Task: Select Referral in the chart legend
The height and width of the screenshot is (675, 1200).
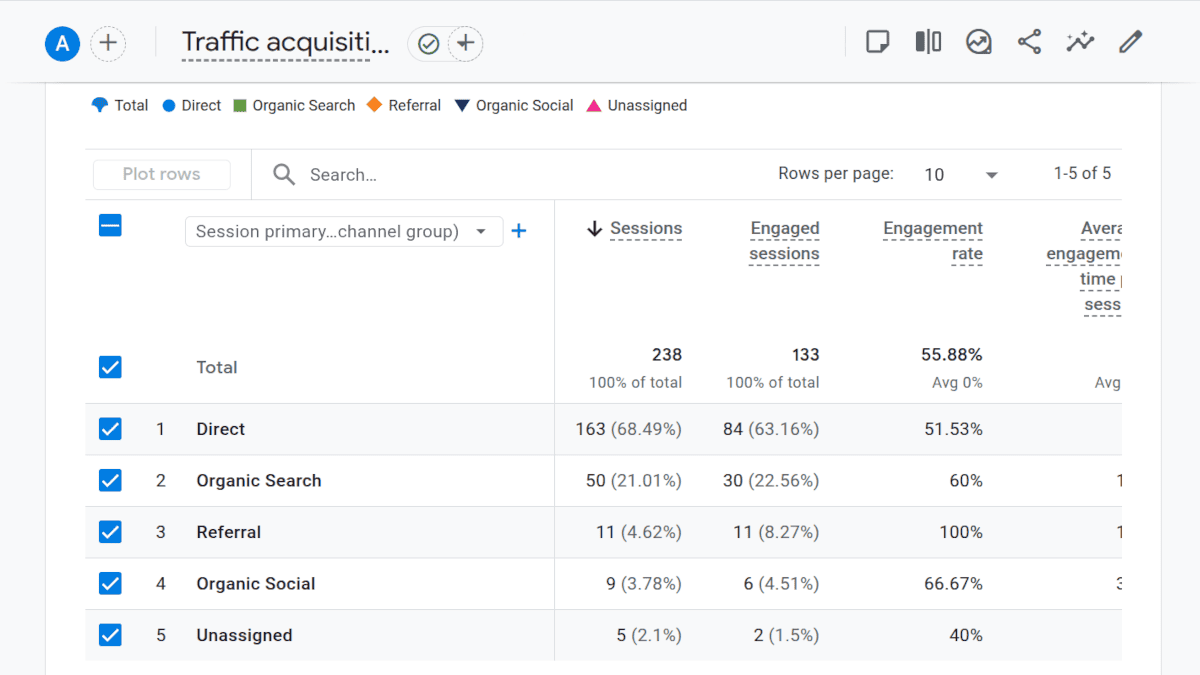Action: (x=404, y=105)
